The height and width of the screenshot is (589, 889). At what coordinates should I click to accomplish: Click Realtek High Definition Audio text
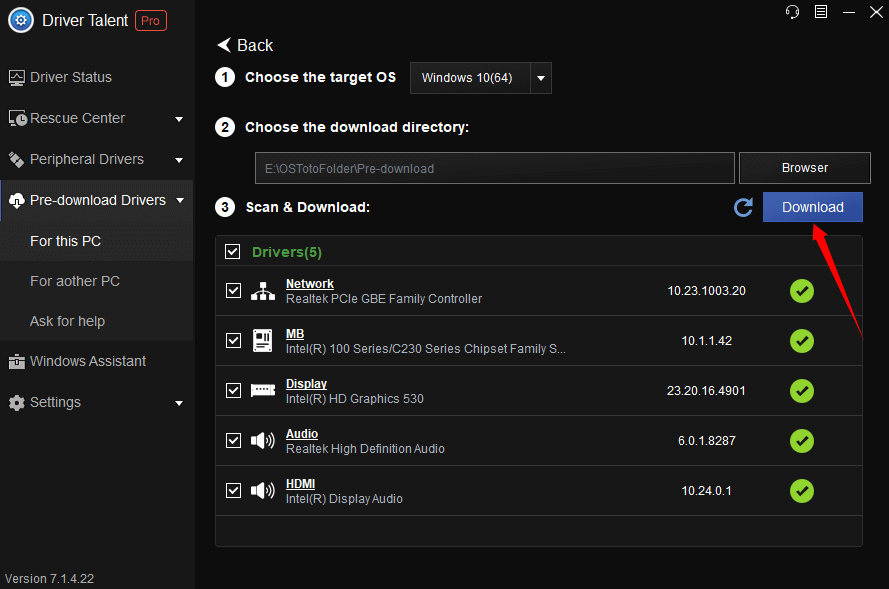pos(365,449)
